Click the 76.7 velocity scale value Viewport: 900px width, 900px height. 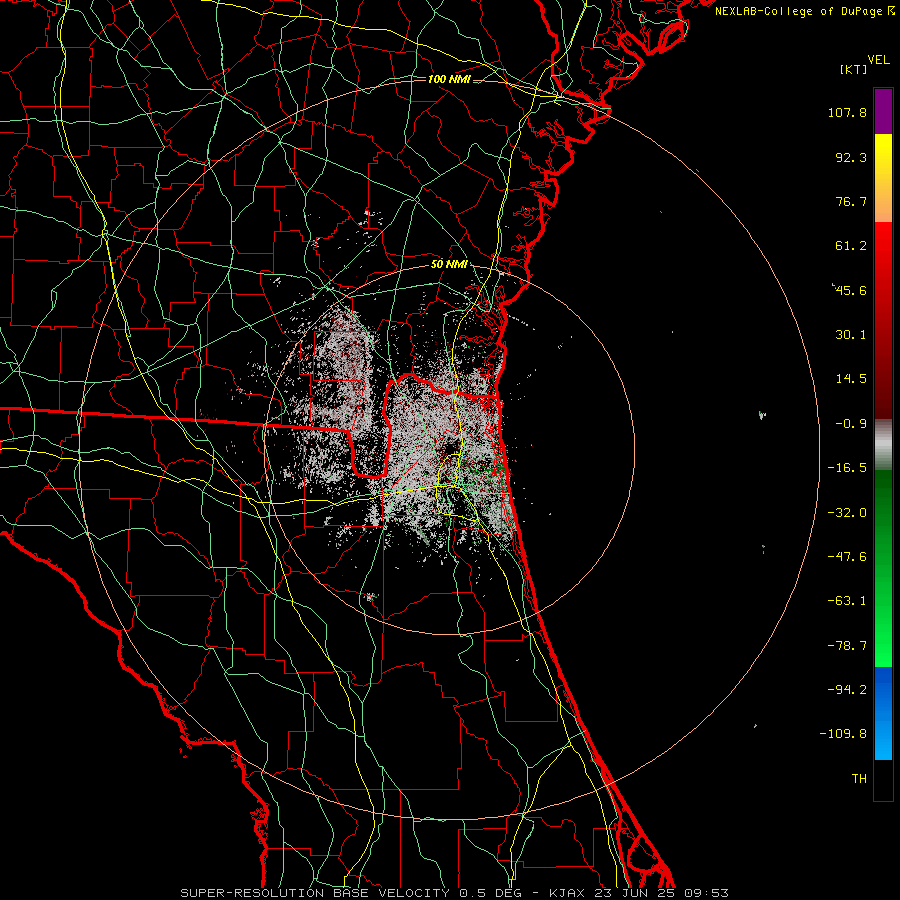(x=851, y=201)
